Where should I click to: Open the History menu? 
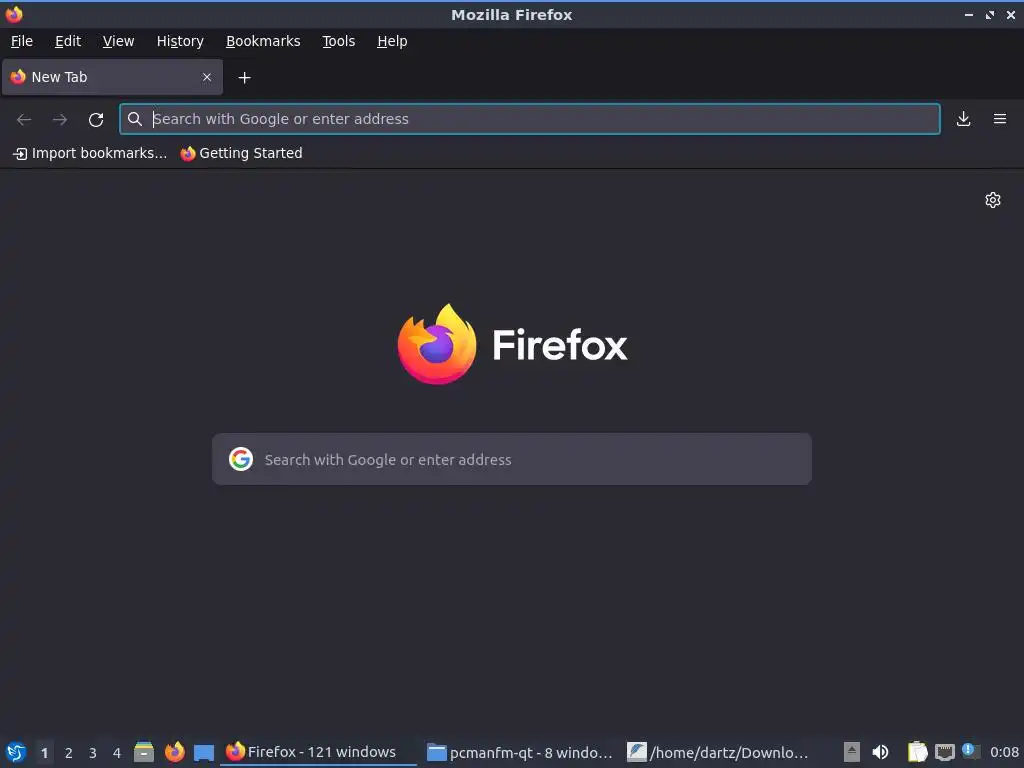(x=180, y=41)
